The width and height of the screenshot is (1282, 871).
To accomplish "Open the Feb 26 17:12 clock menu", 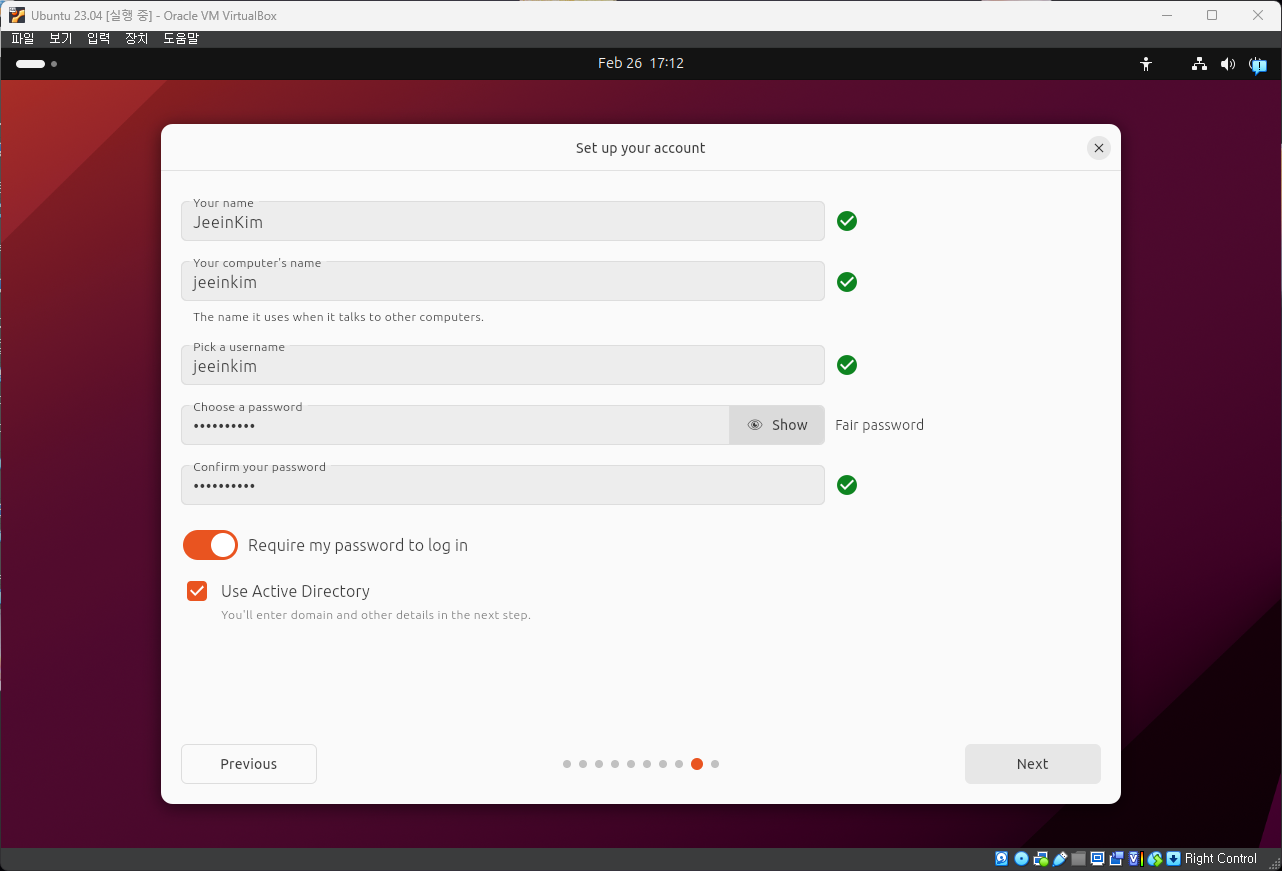I will pyautogui.click(x=641, y=63).
